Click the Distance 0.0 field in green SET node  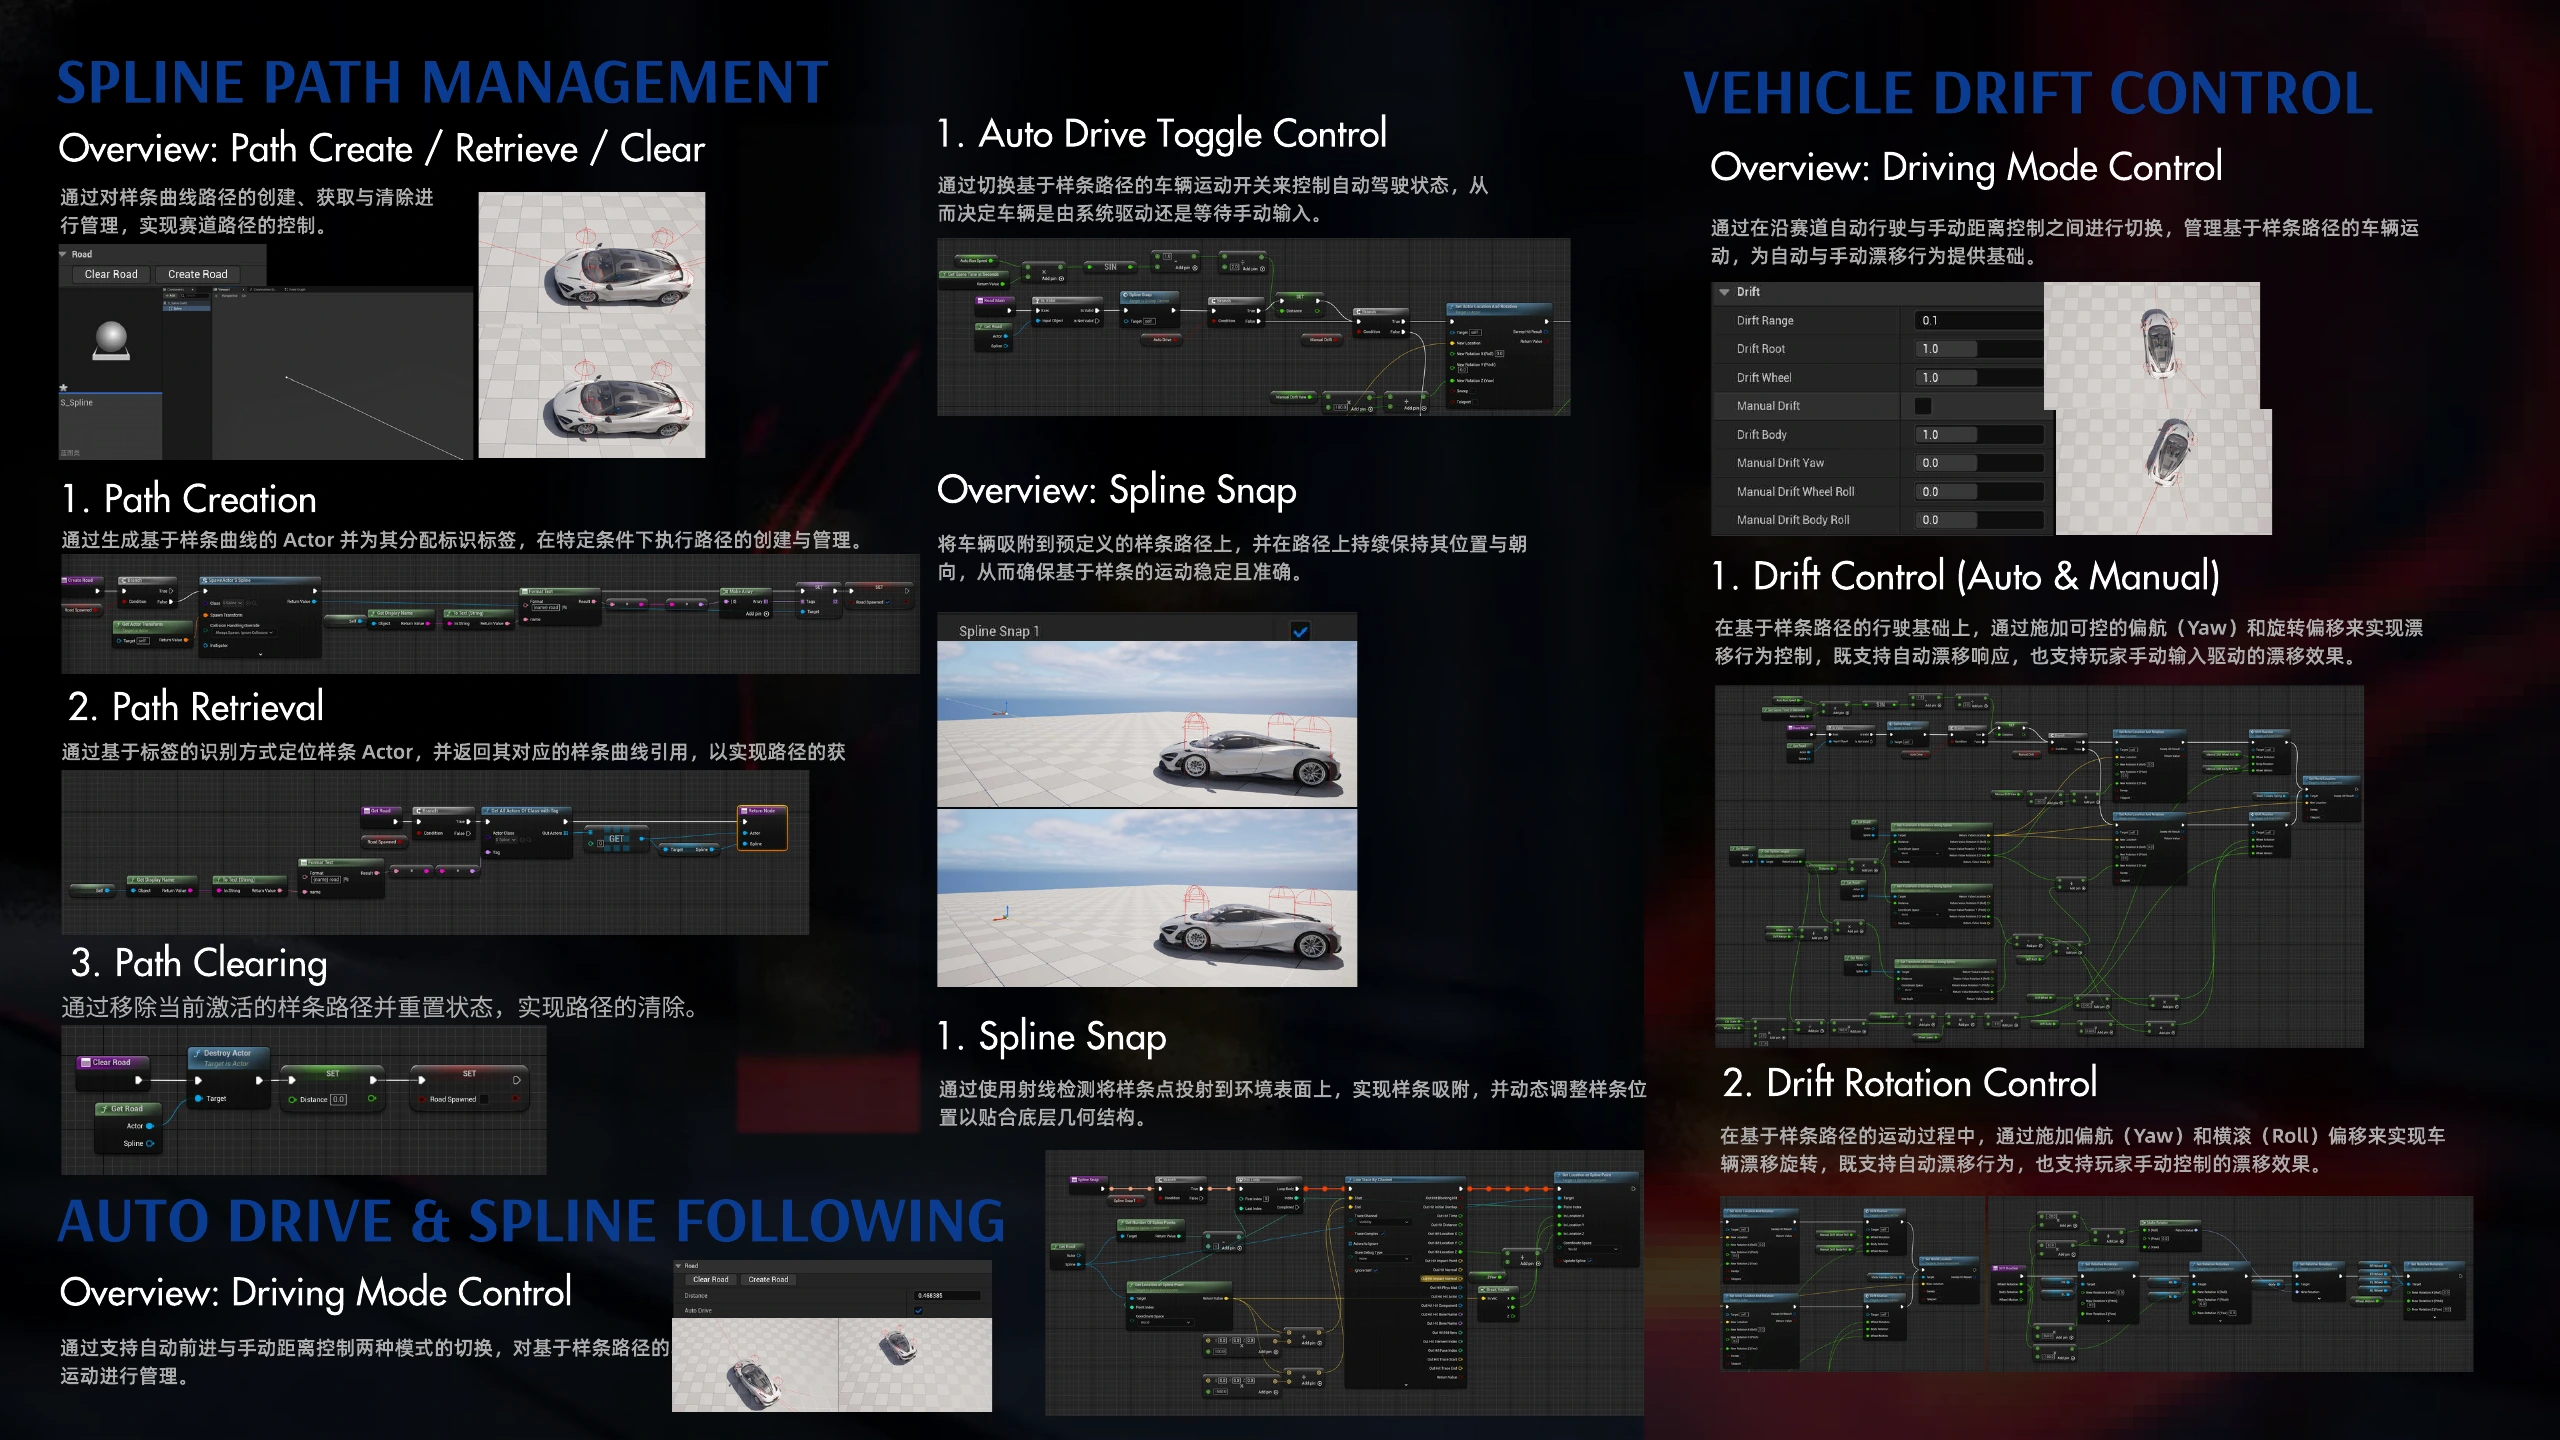tap(339, 1099)
